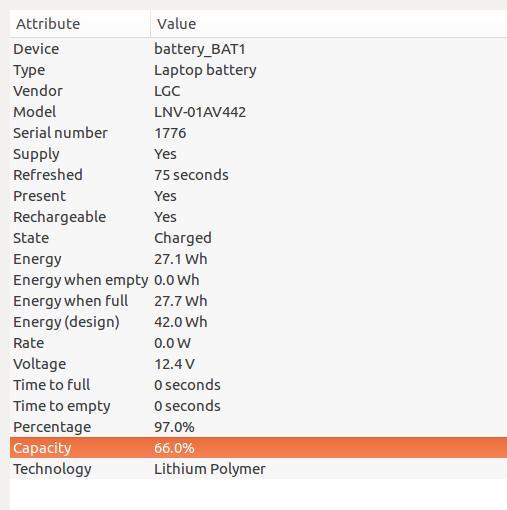The width and height of the screenshot is (507, 510).
Task: Select the Supply row
Action: pos(258,154)
